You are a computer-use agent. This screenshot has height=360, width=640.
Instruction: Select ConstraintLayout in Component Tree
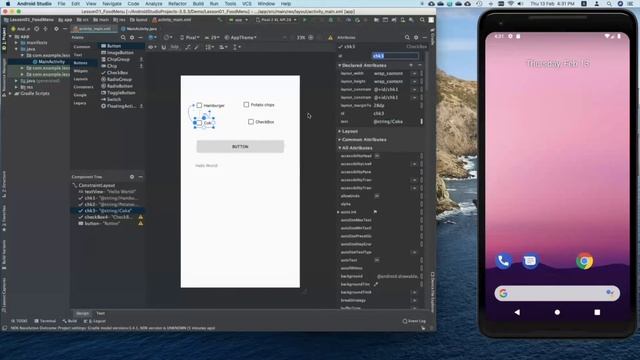pyautogui.click(x=94, y=185)
